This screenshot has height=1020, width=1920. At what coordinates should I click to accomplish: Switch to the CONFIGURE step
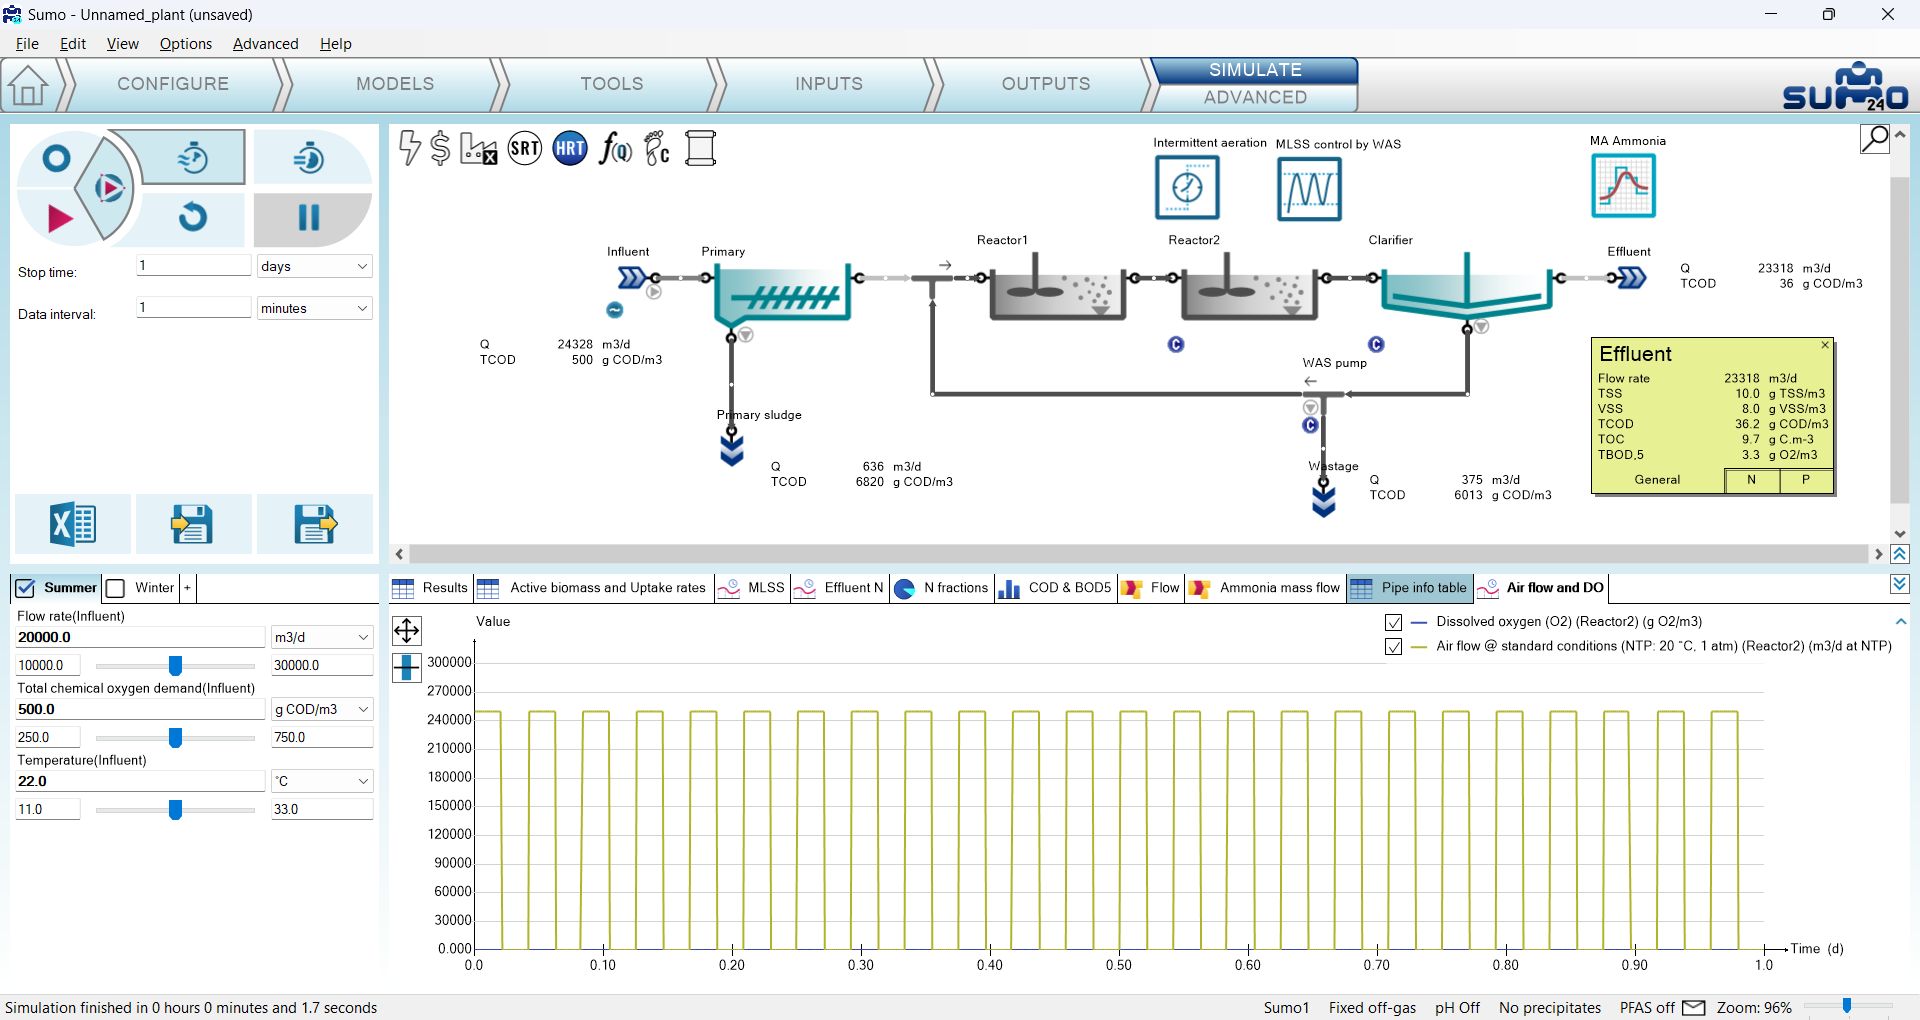click(x=173, y=84)
